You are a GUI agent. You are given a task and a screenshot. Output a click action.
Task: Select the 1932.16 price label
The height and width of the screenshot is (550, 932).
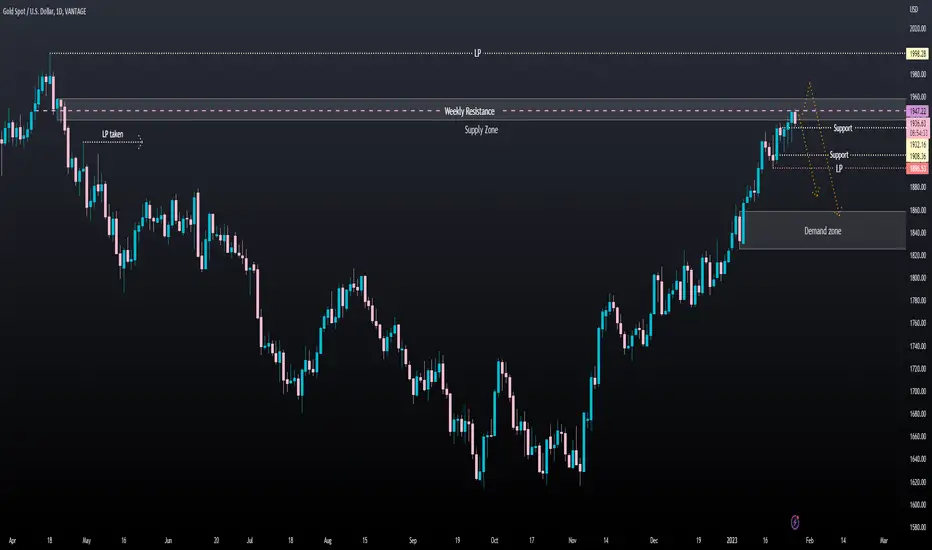click(918, 144)
